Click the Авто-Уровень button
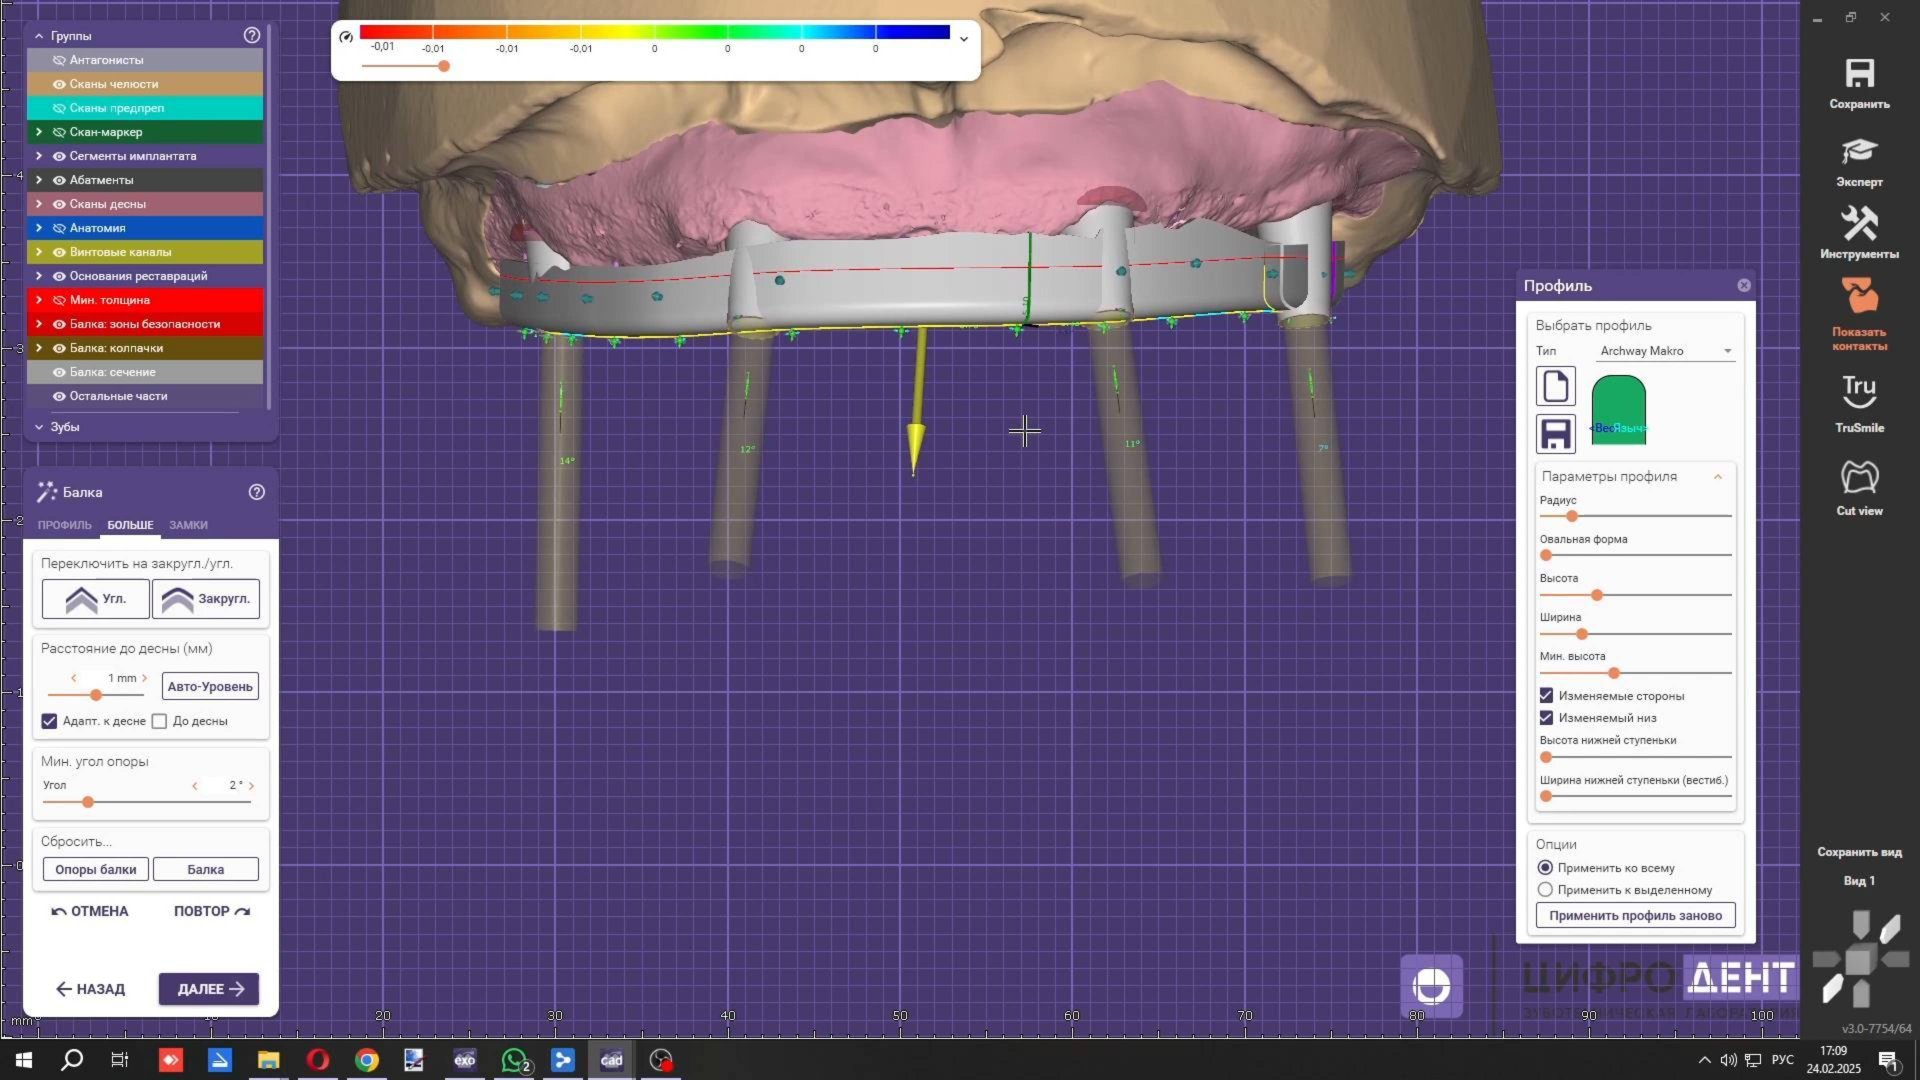This screenshot has height=1080, width=1920. click(x=210, y=687)
